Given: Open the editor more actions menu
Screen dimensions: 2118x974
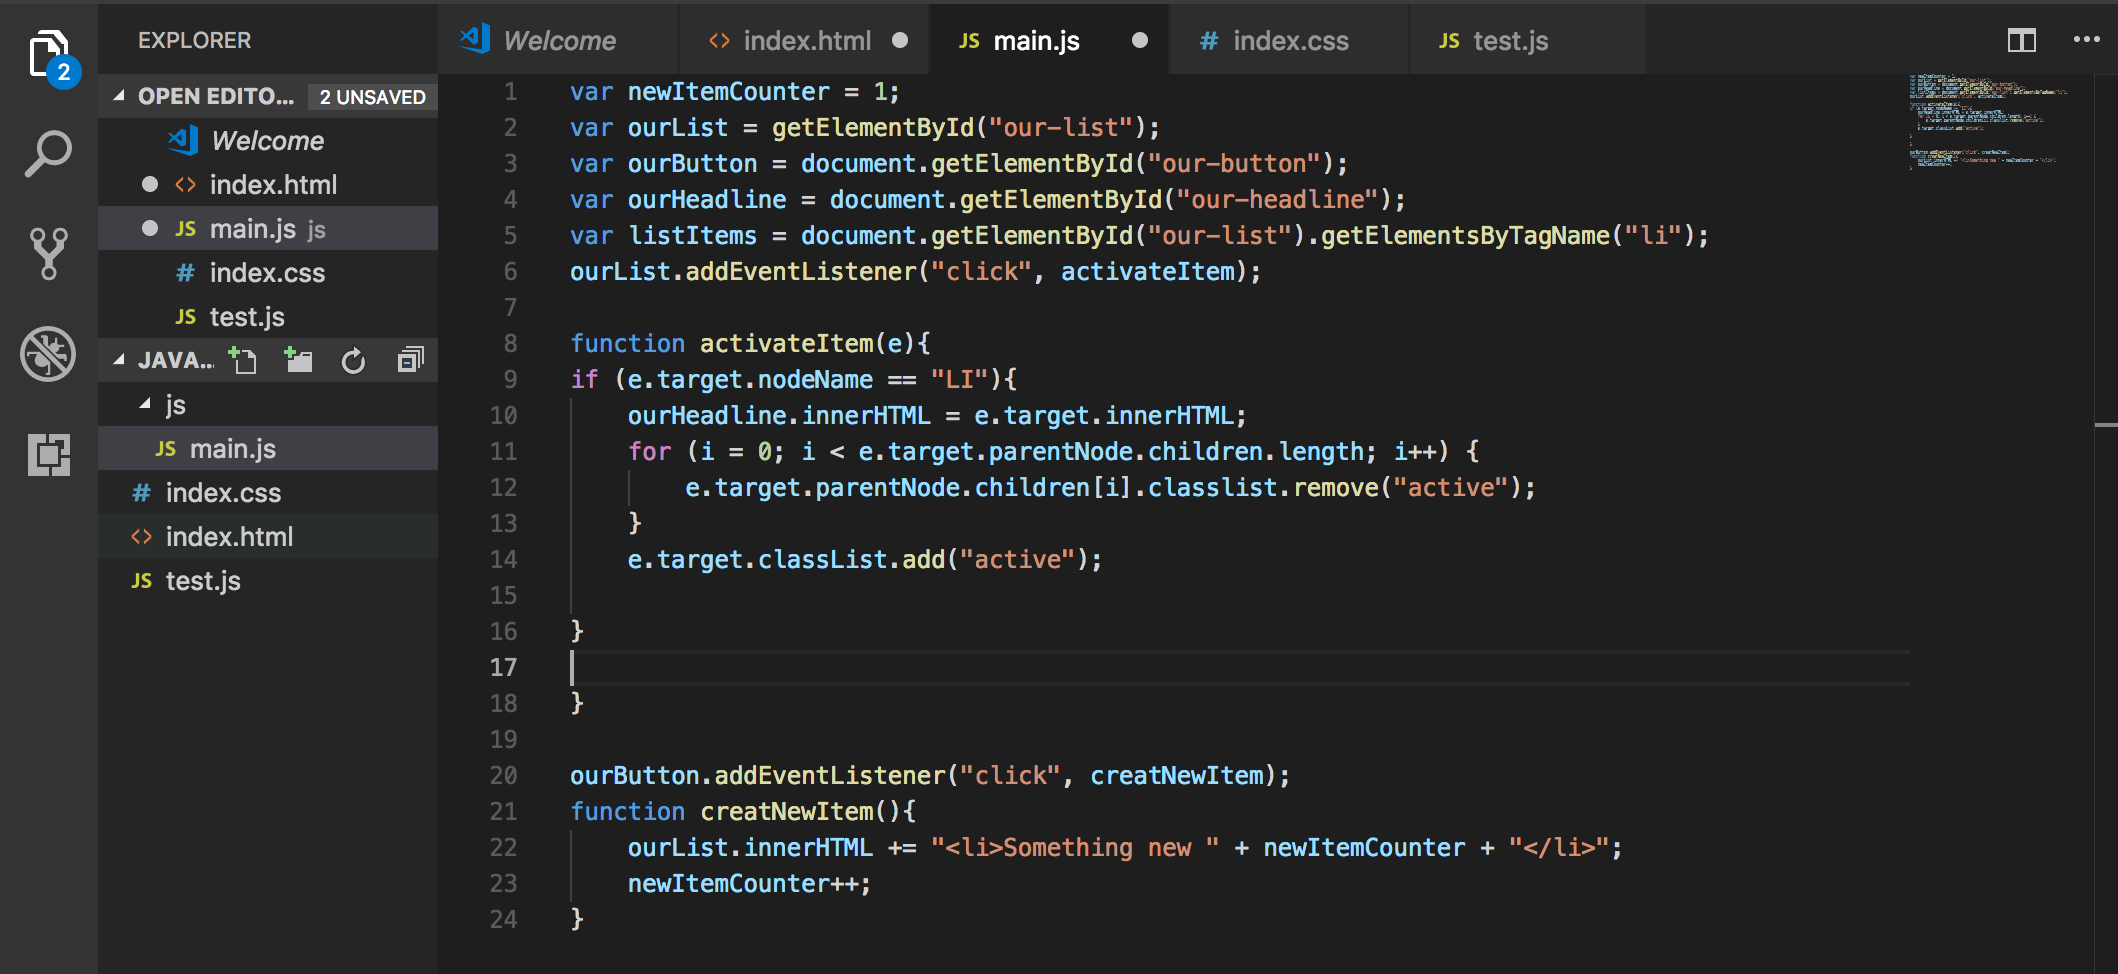Looking at the screenshot, I should coord(2086,40).
